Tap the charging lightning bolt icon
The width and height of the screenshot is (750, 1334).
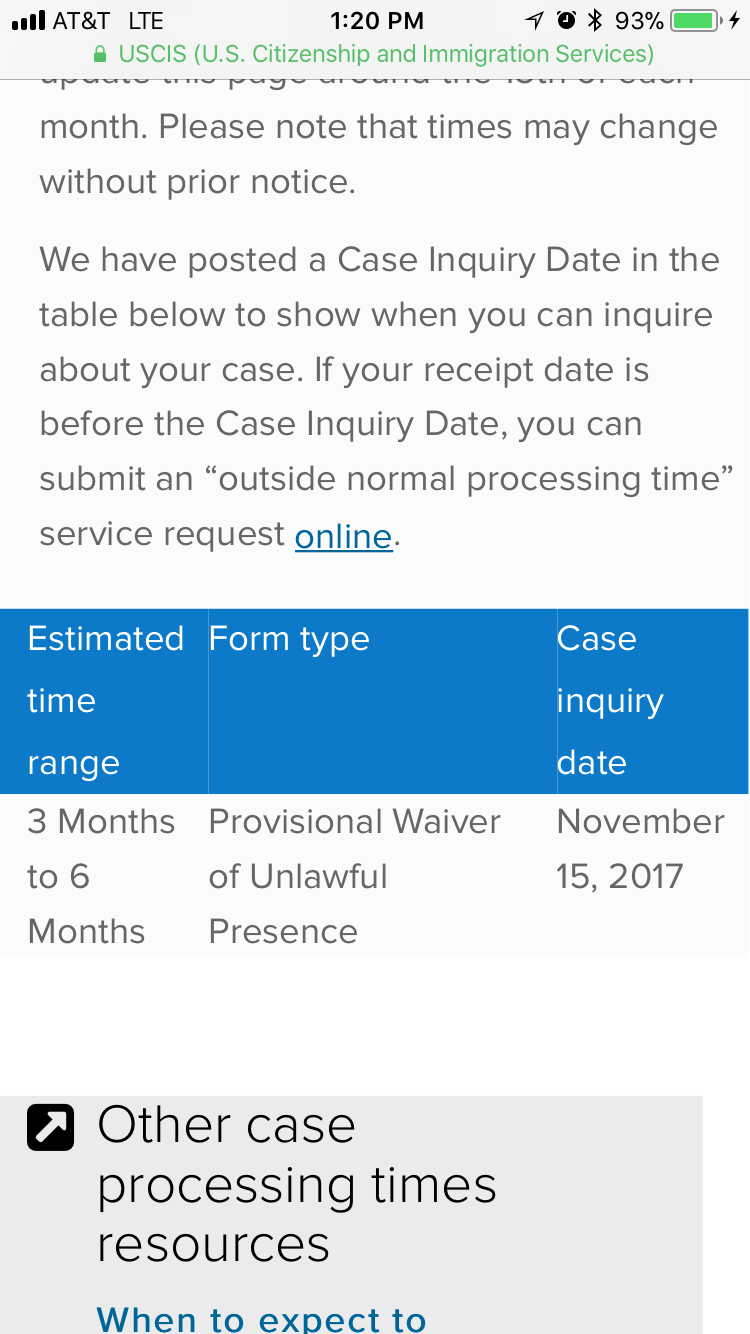click(x=736, y=20)
